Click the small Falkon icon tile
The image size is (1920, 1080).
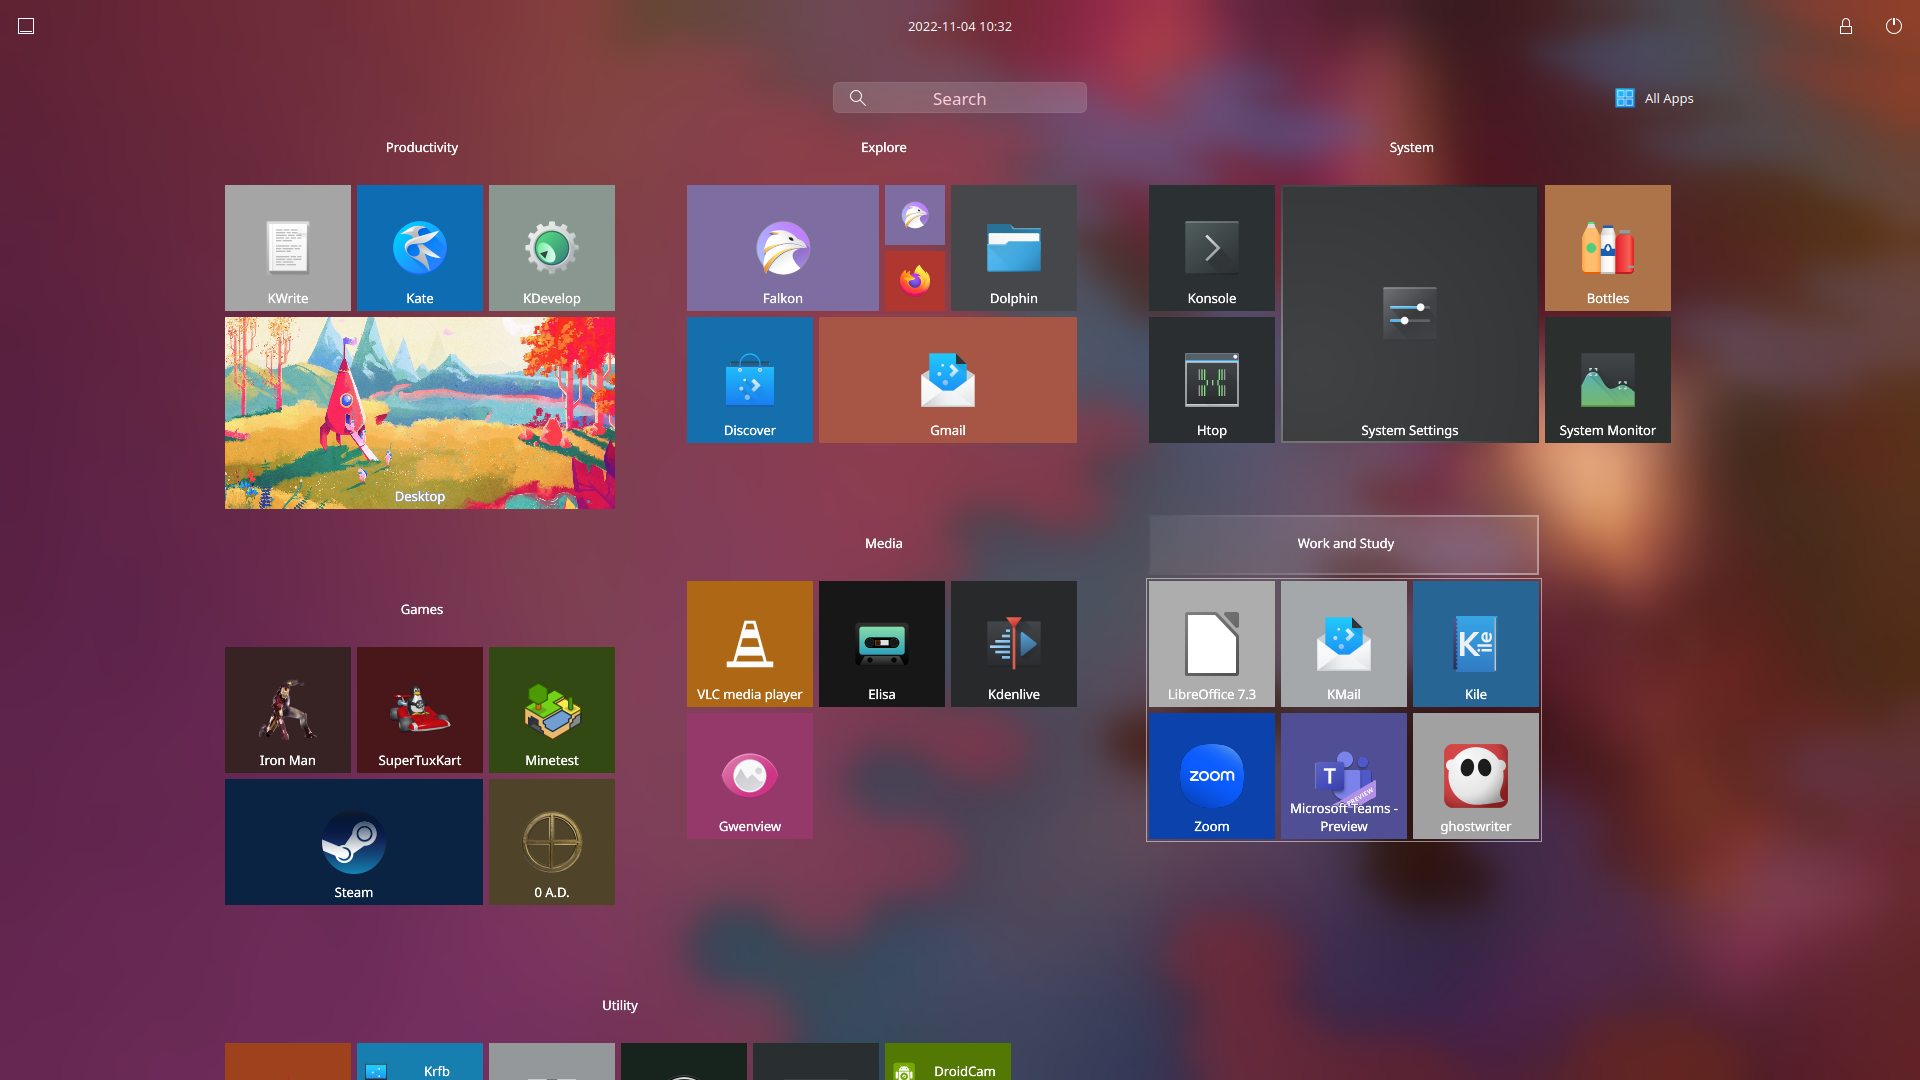pos(915,215)
